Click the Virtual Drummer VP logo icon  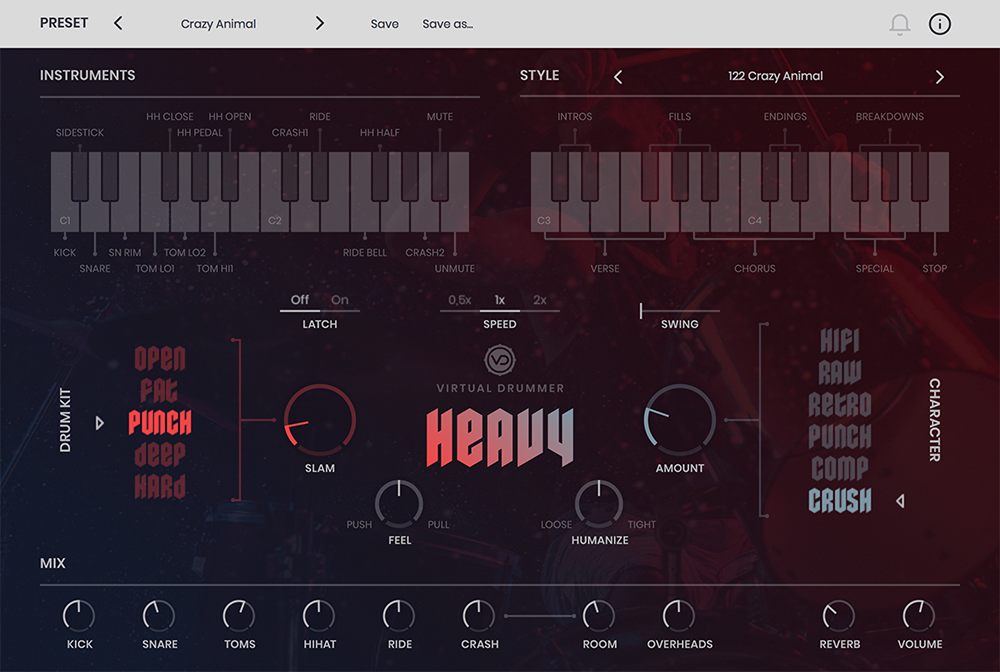500,360
